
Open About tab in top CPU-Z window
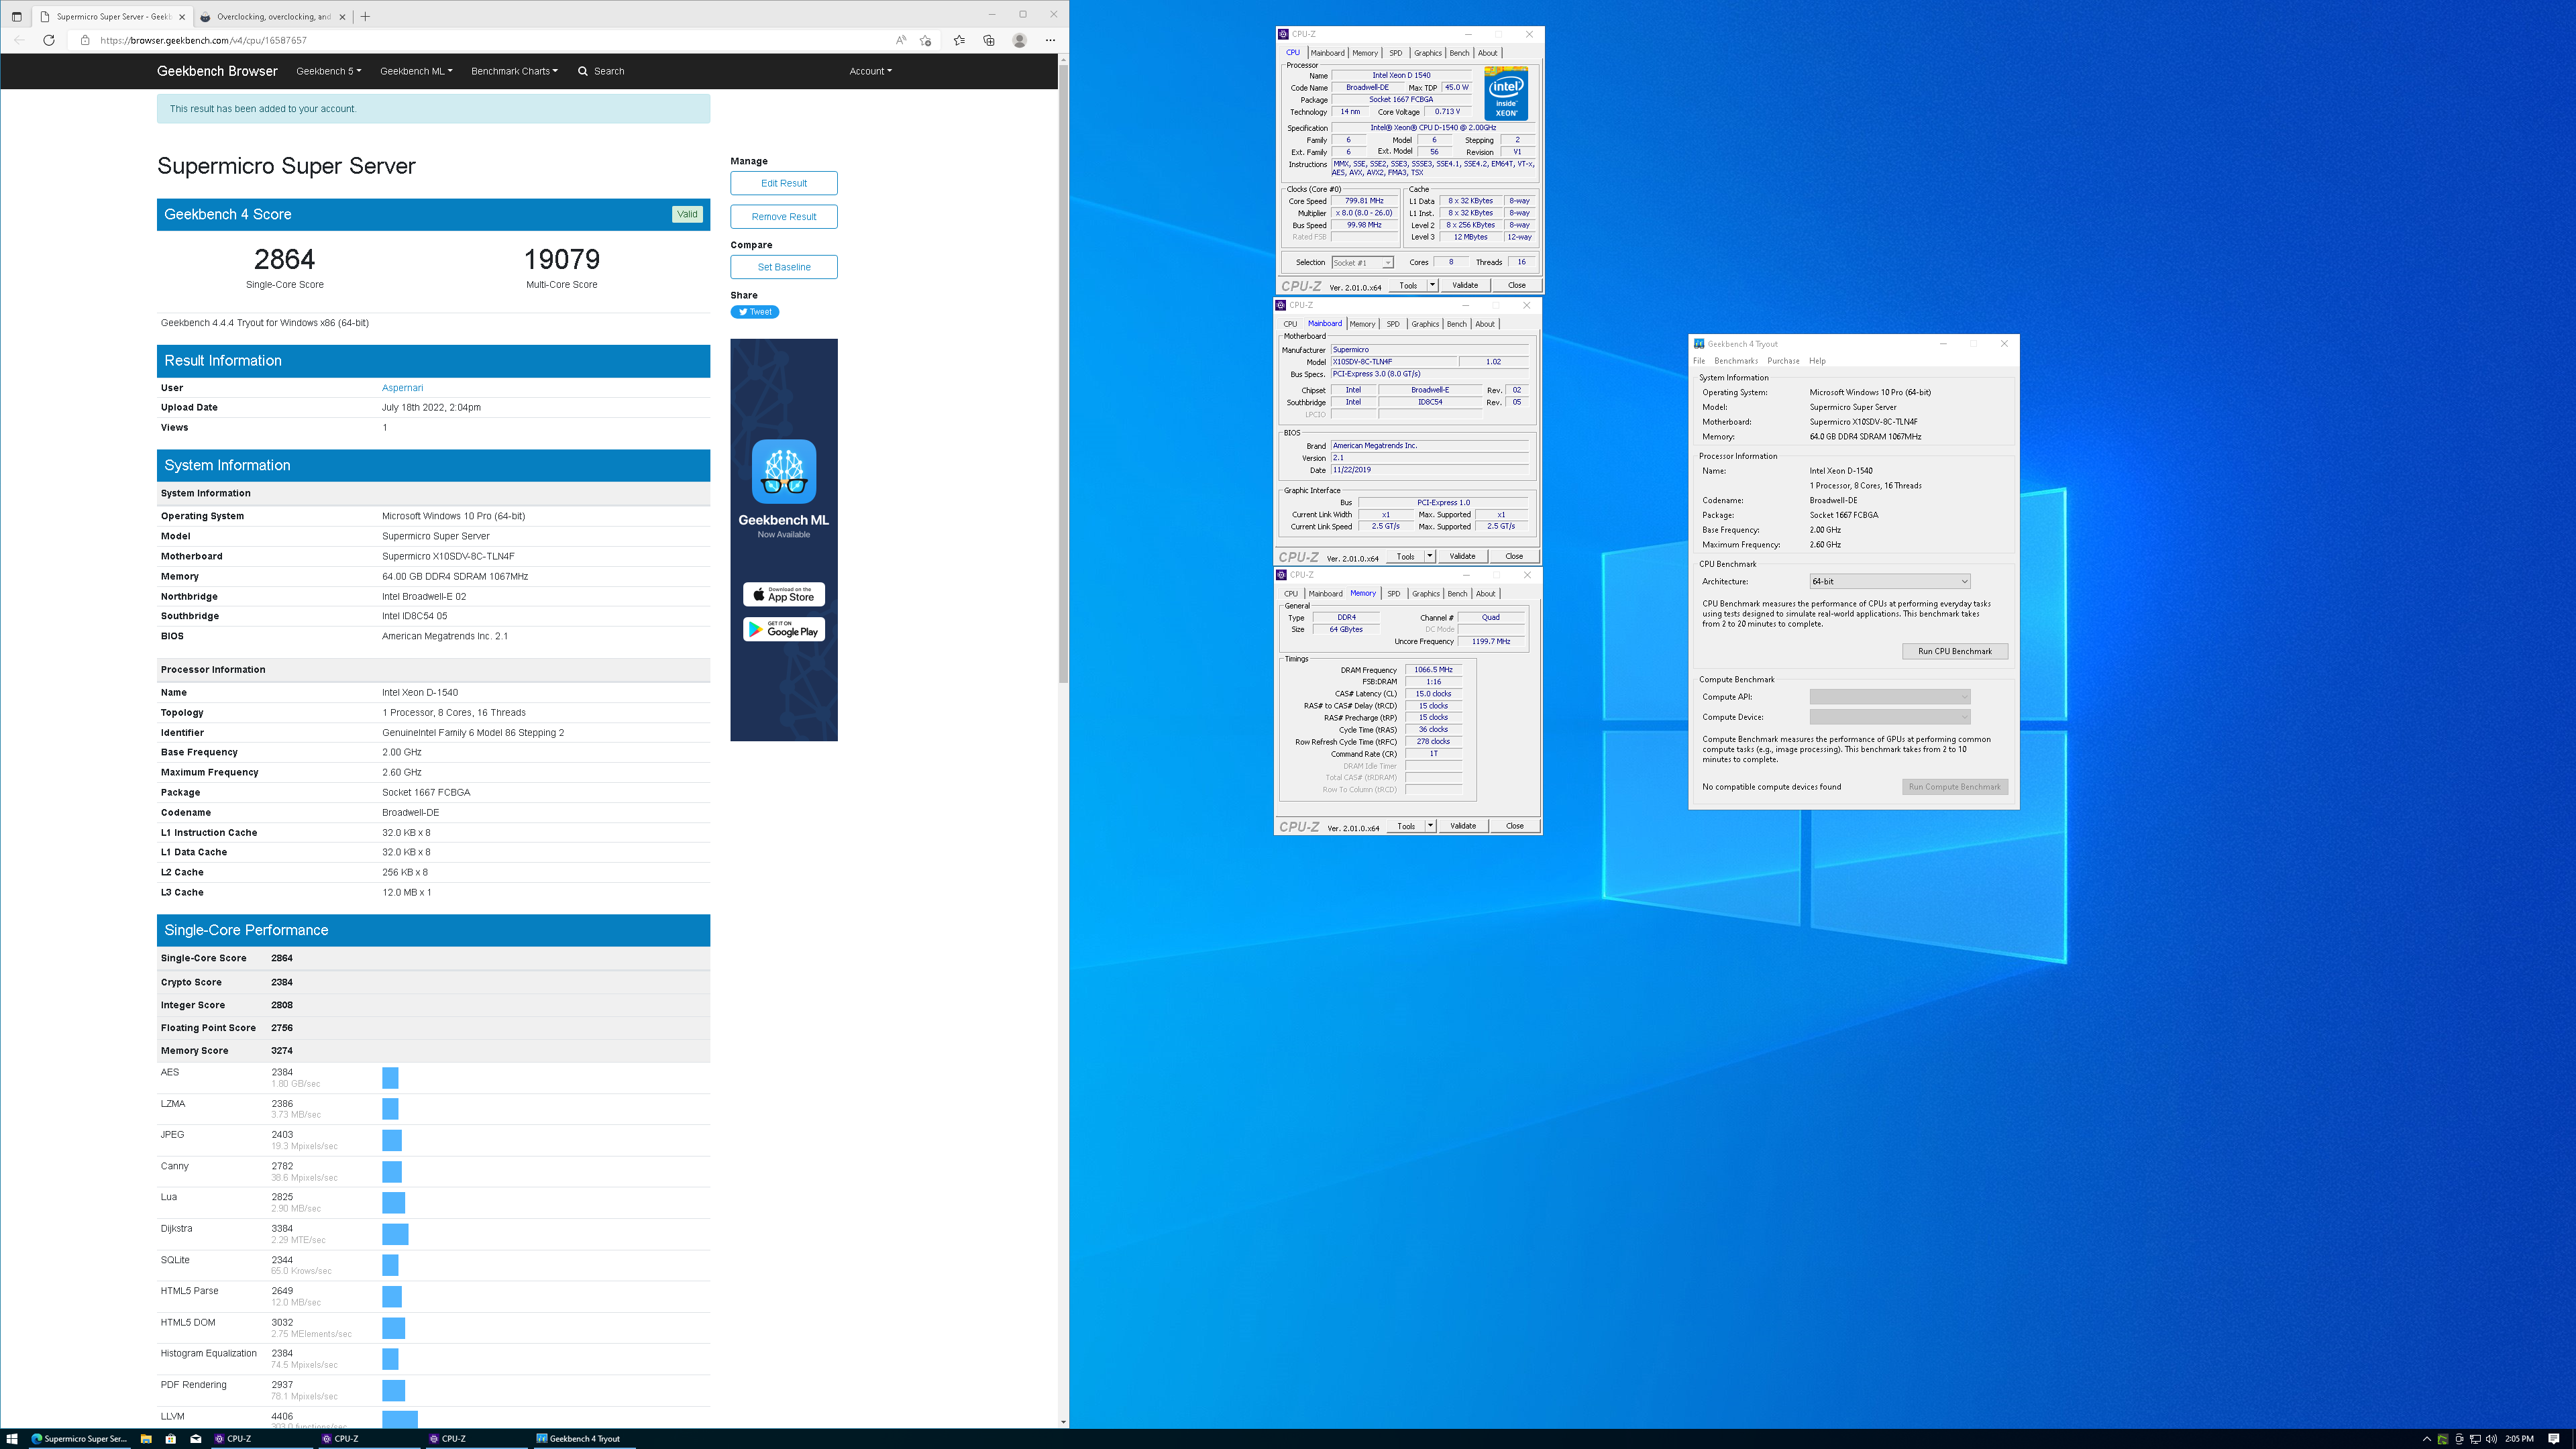point(1487,53)
